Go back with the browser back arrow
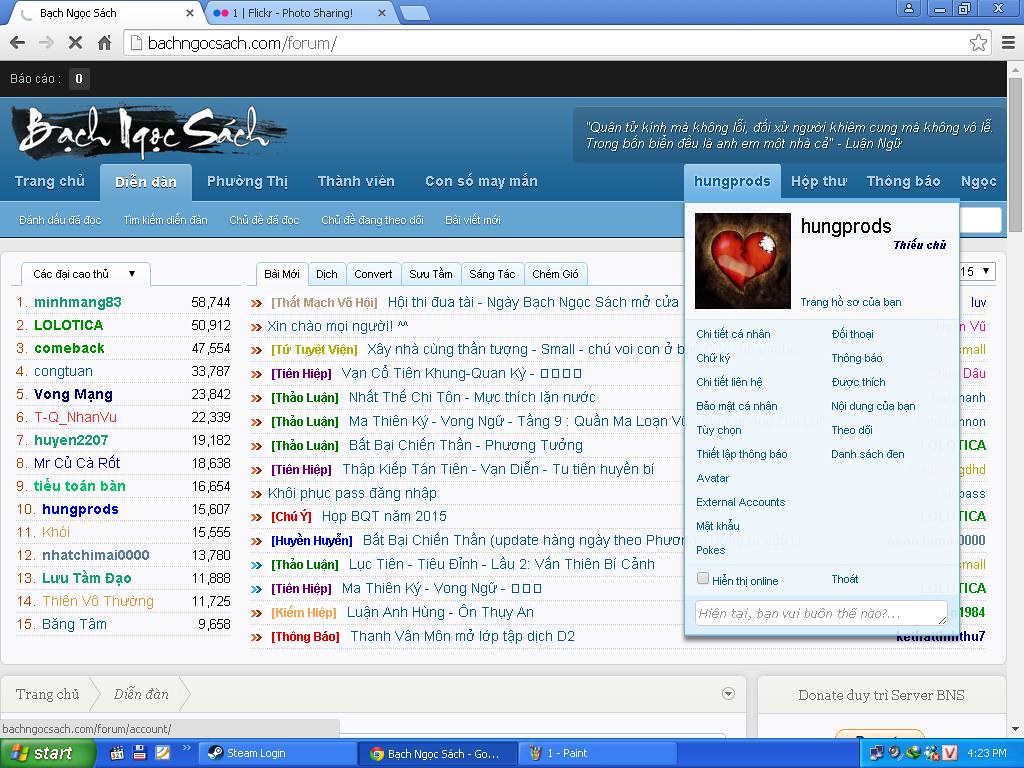Screen dimensions: 1024x768 pos(17,43)
